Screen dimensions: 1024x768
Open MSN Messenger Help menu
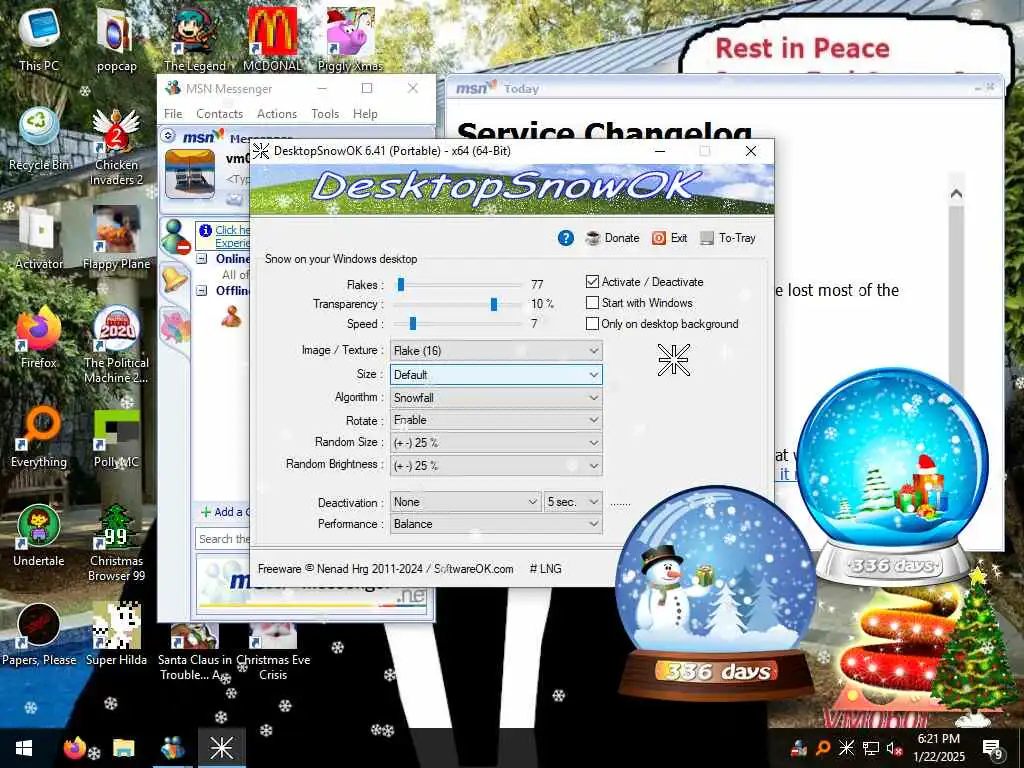[x=365, y=114]
